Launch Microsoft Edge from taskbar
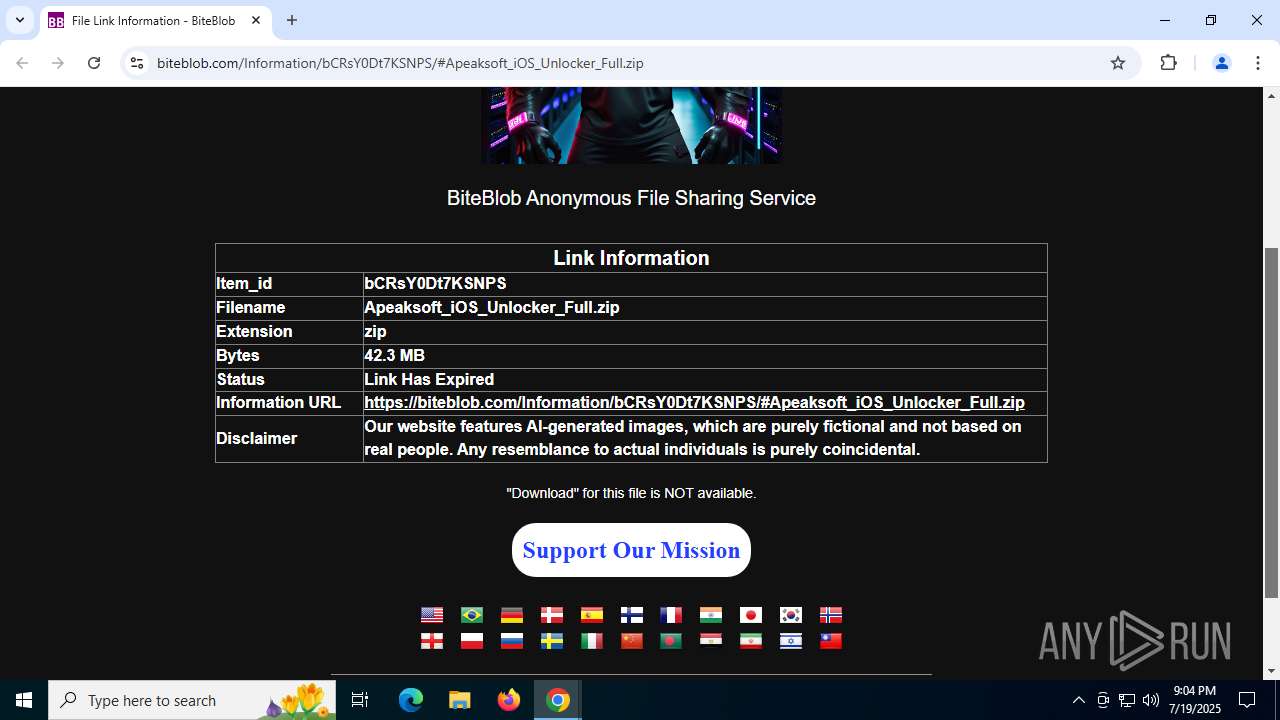 (x=411, y=700)
